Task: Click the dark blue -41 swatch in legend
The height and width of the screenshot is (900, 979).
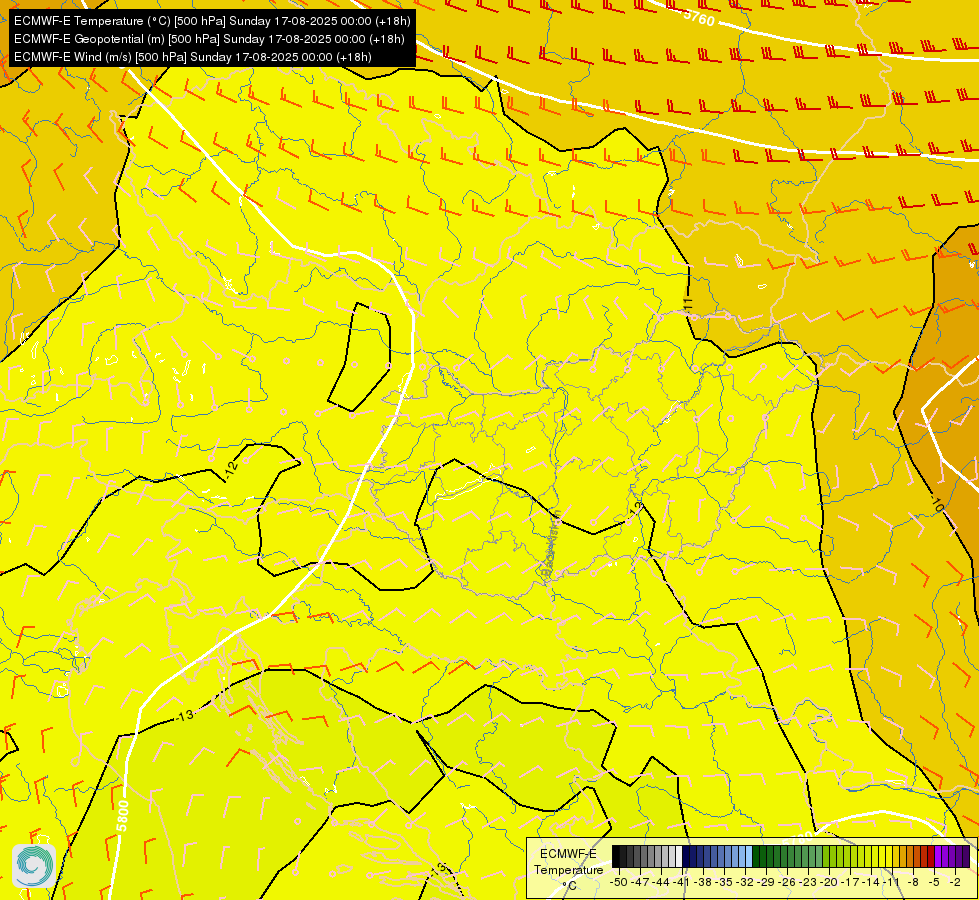Action: 686,856
